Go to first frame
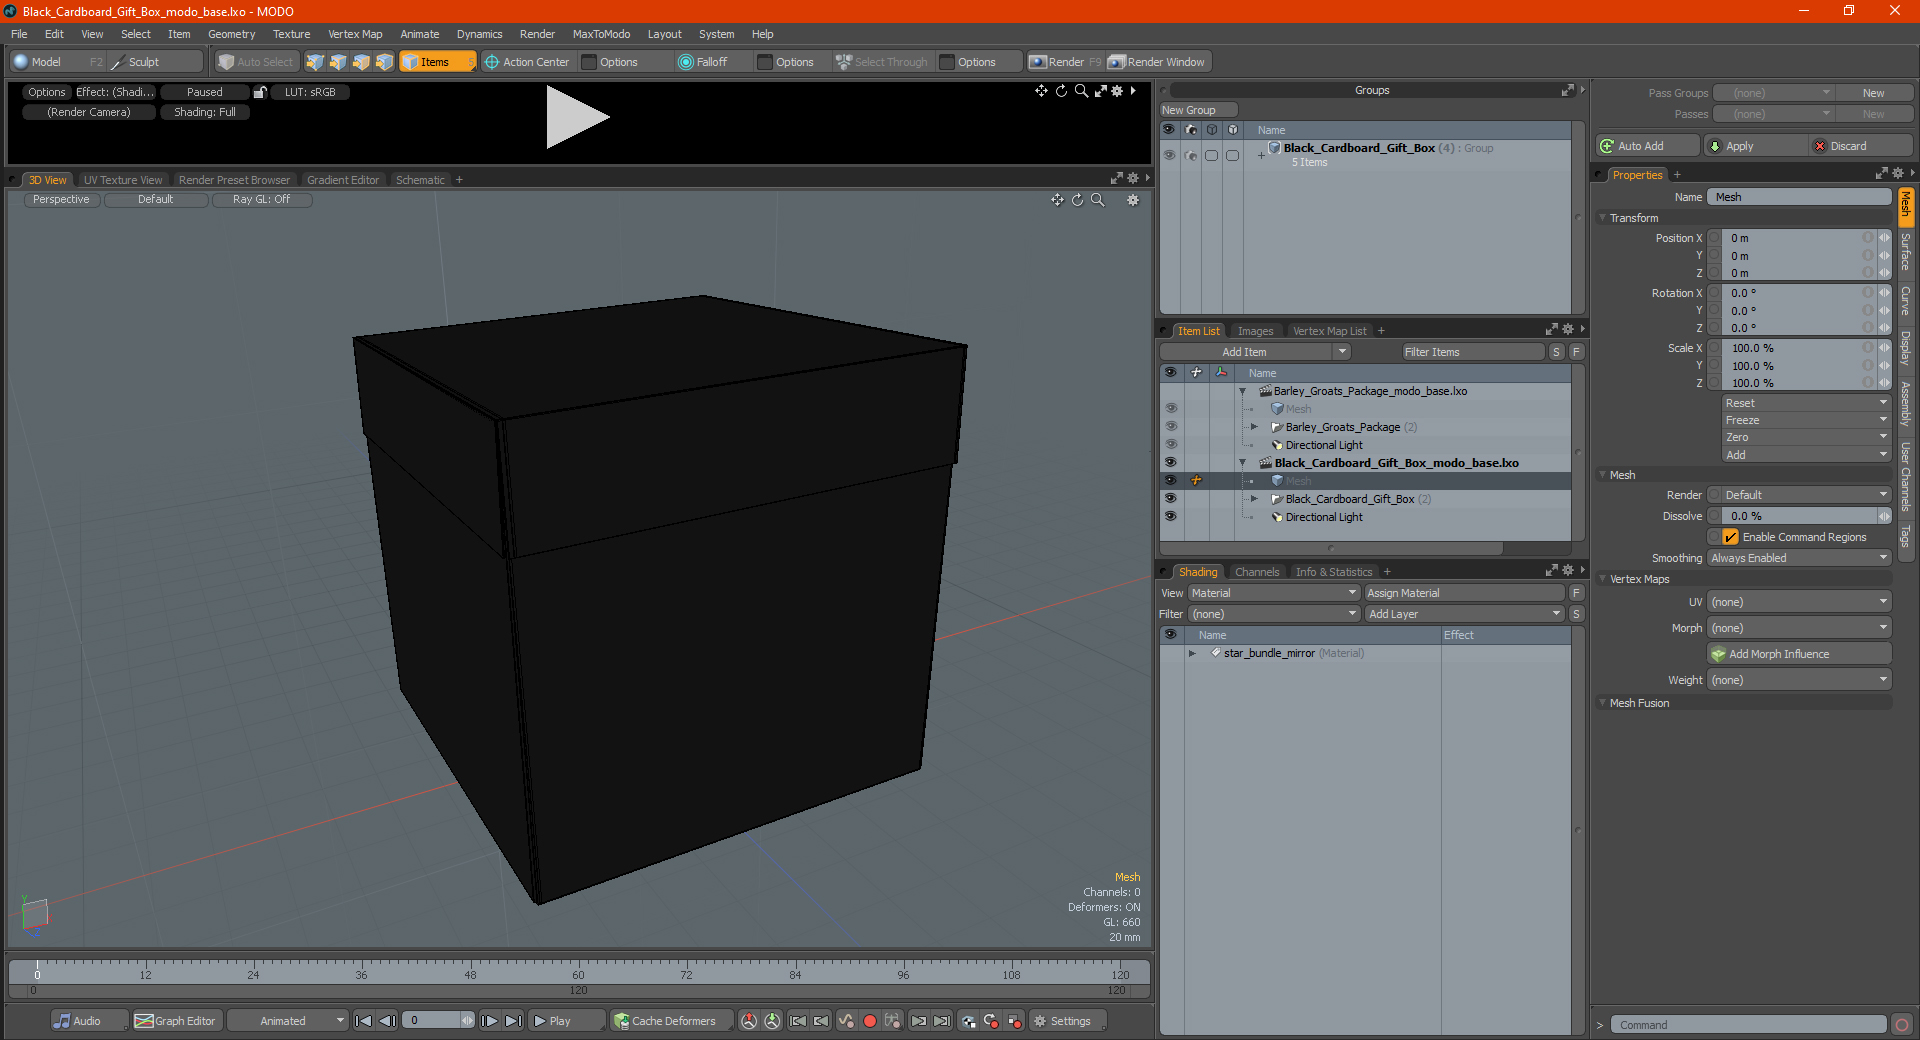This screenshot has width=1920, height=1040. pos(364,1021)
